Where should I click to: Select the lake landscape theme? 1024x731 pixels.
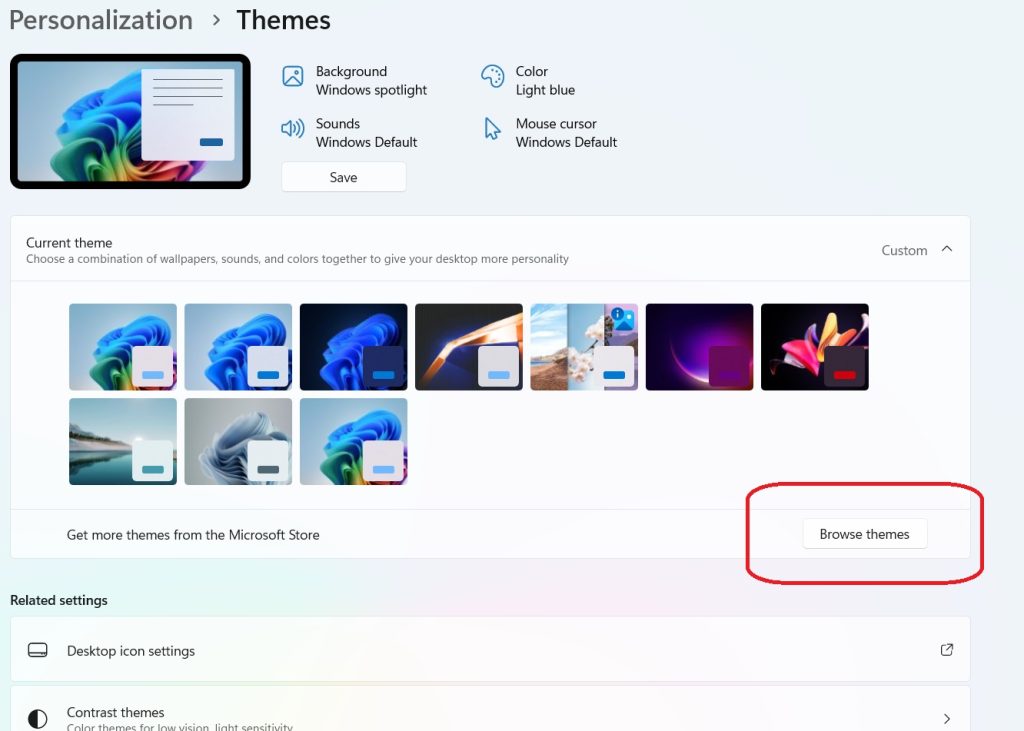(x=123, y=442)
